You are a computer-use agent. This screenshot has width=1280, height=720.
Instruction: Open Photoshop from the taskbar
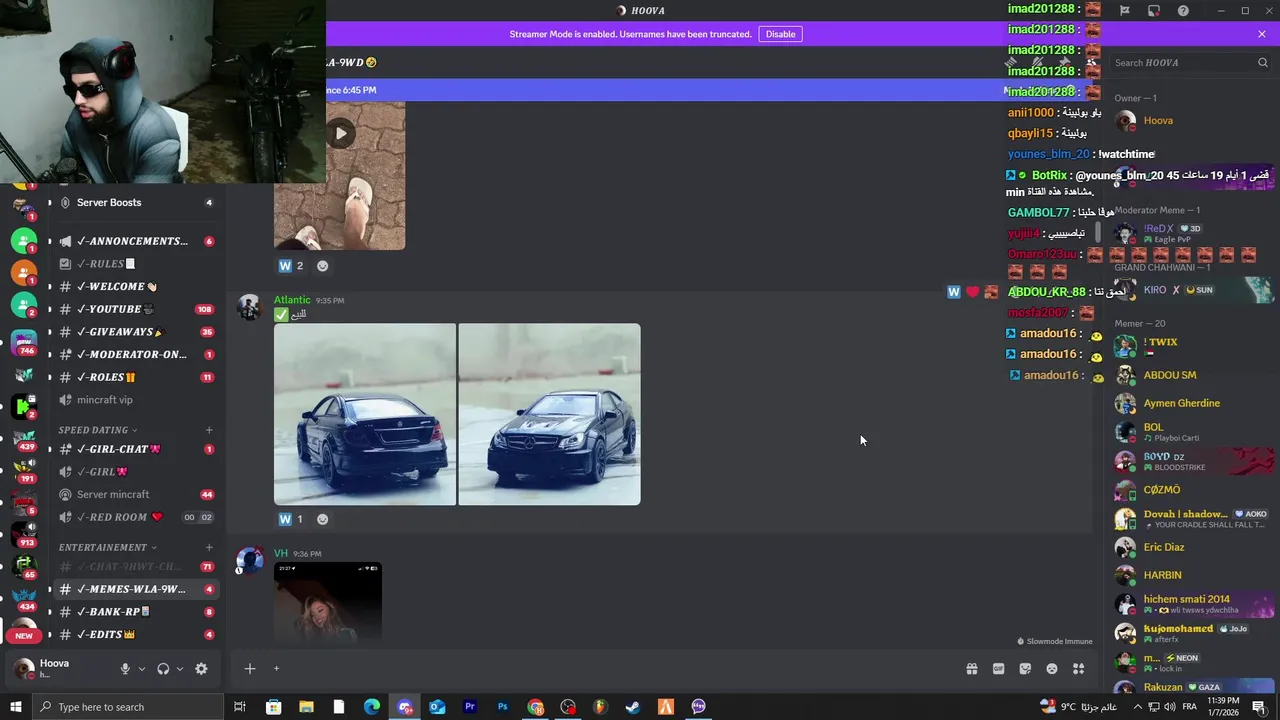pyautogui.click(x=503, y=707)
